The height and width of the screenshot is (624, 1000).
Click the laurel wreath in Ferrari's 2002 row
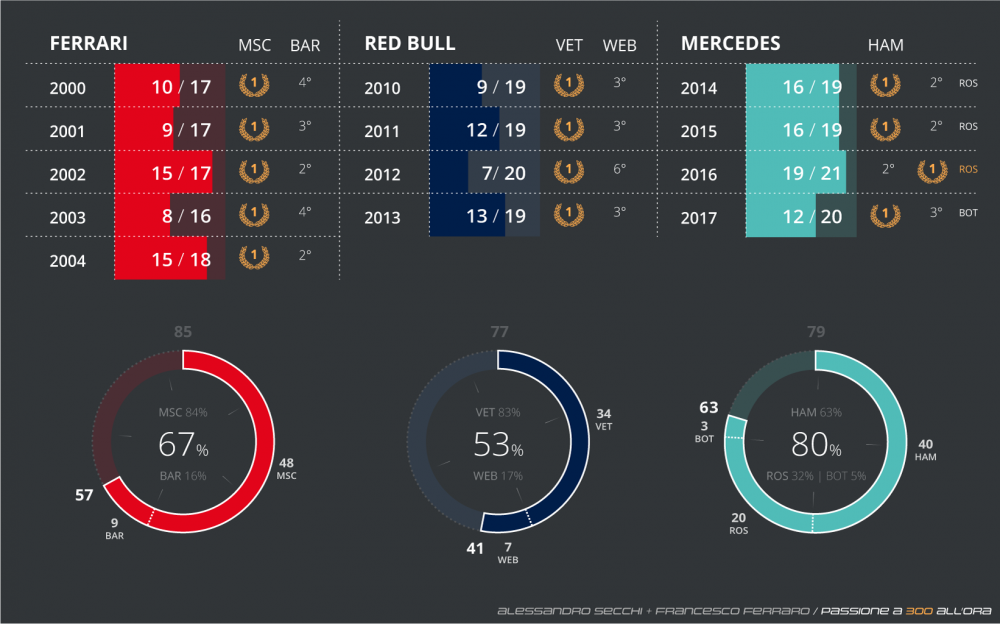click(x=254, y=172)
